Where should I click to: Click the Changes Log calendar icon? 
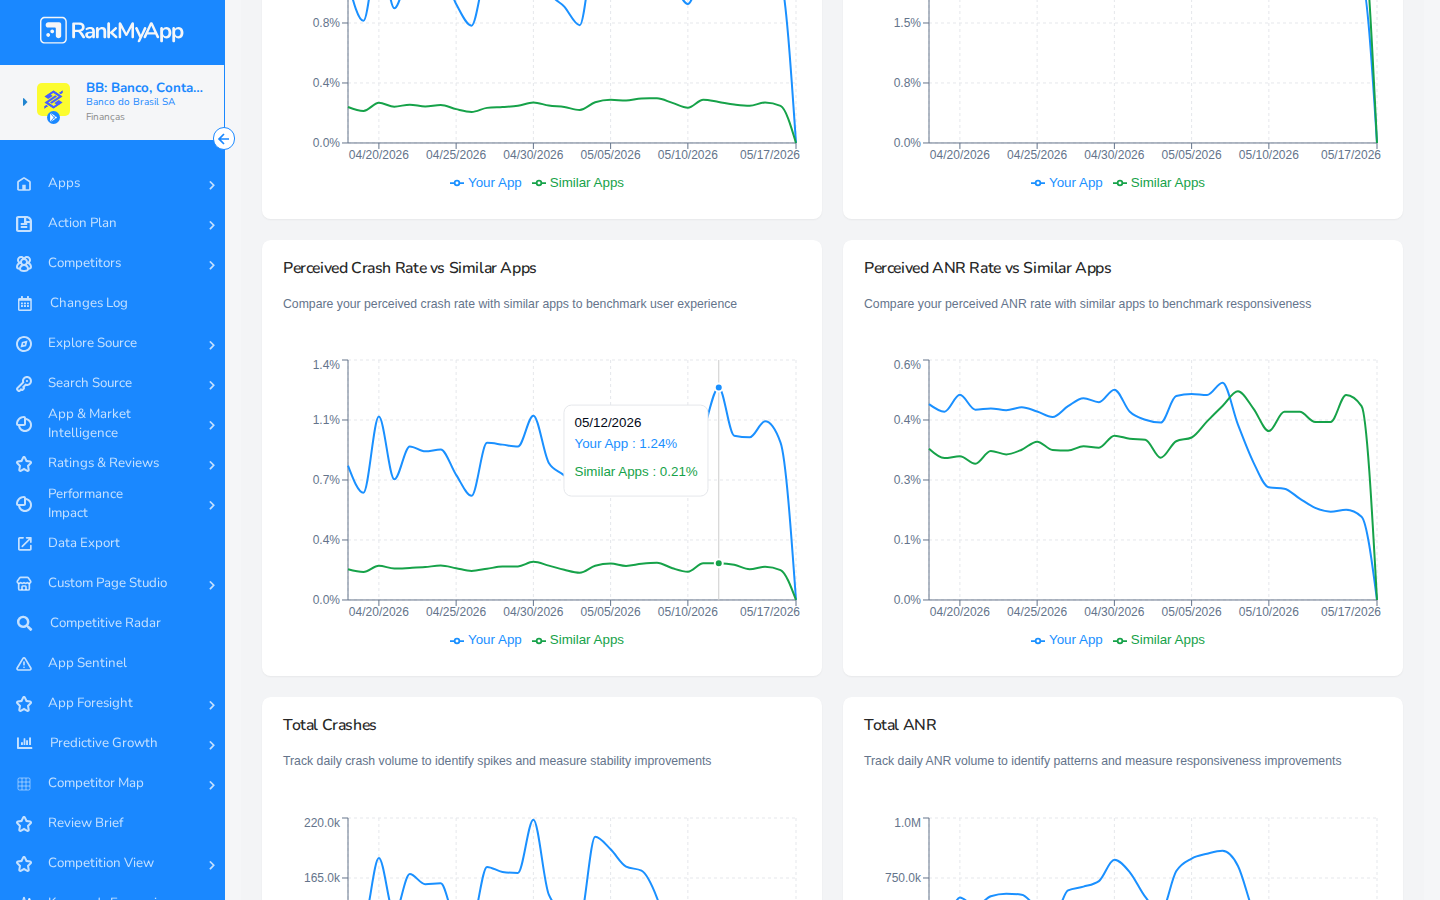(24, 304)
